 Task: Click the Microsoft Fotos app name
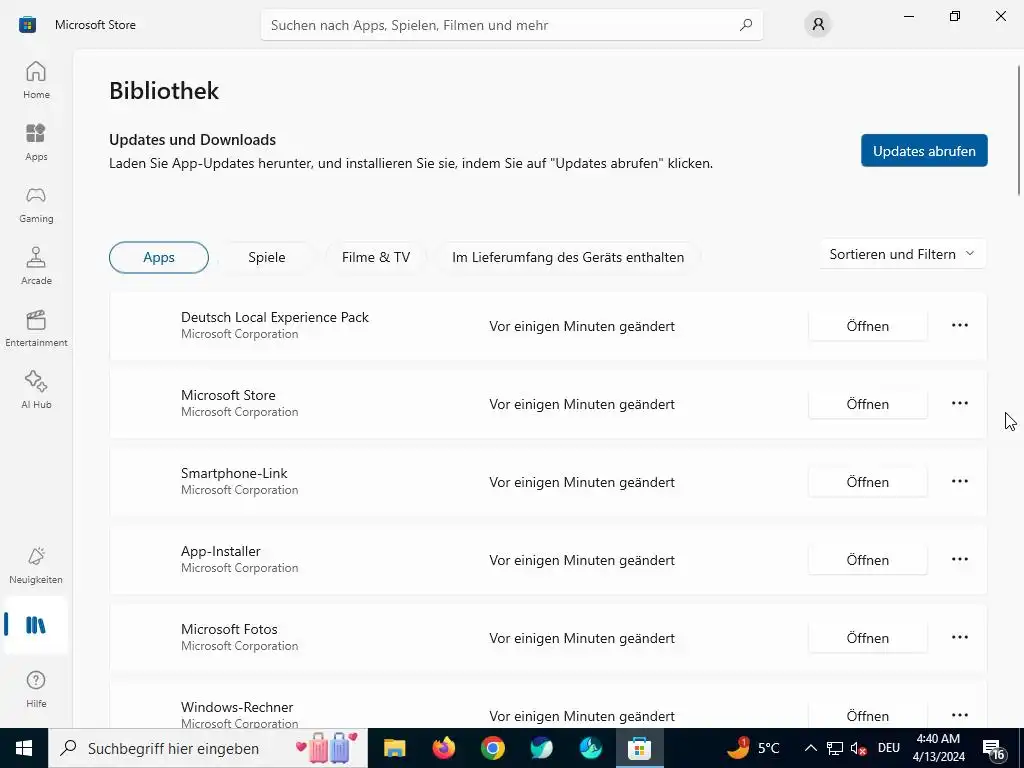click(x=229, y=629)
